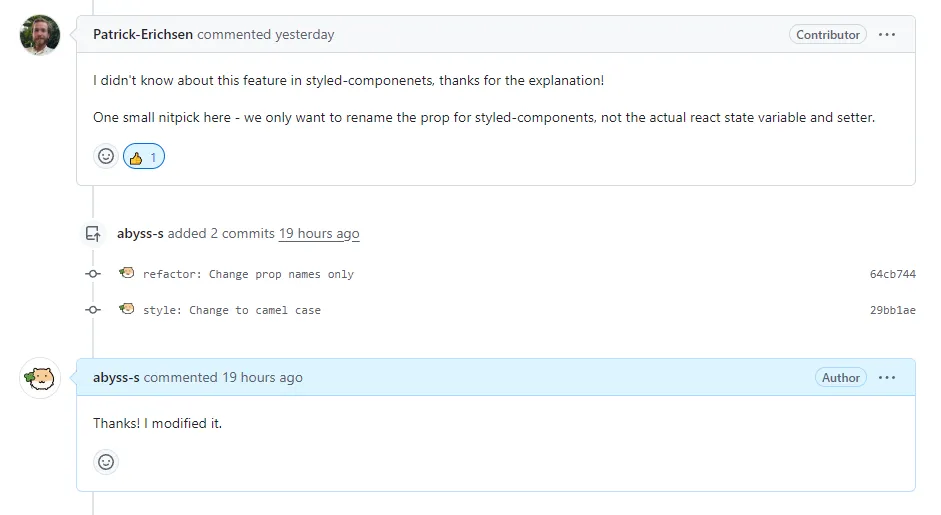
Task: Click abyss-s large hamster avatar
Action: 40,378
